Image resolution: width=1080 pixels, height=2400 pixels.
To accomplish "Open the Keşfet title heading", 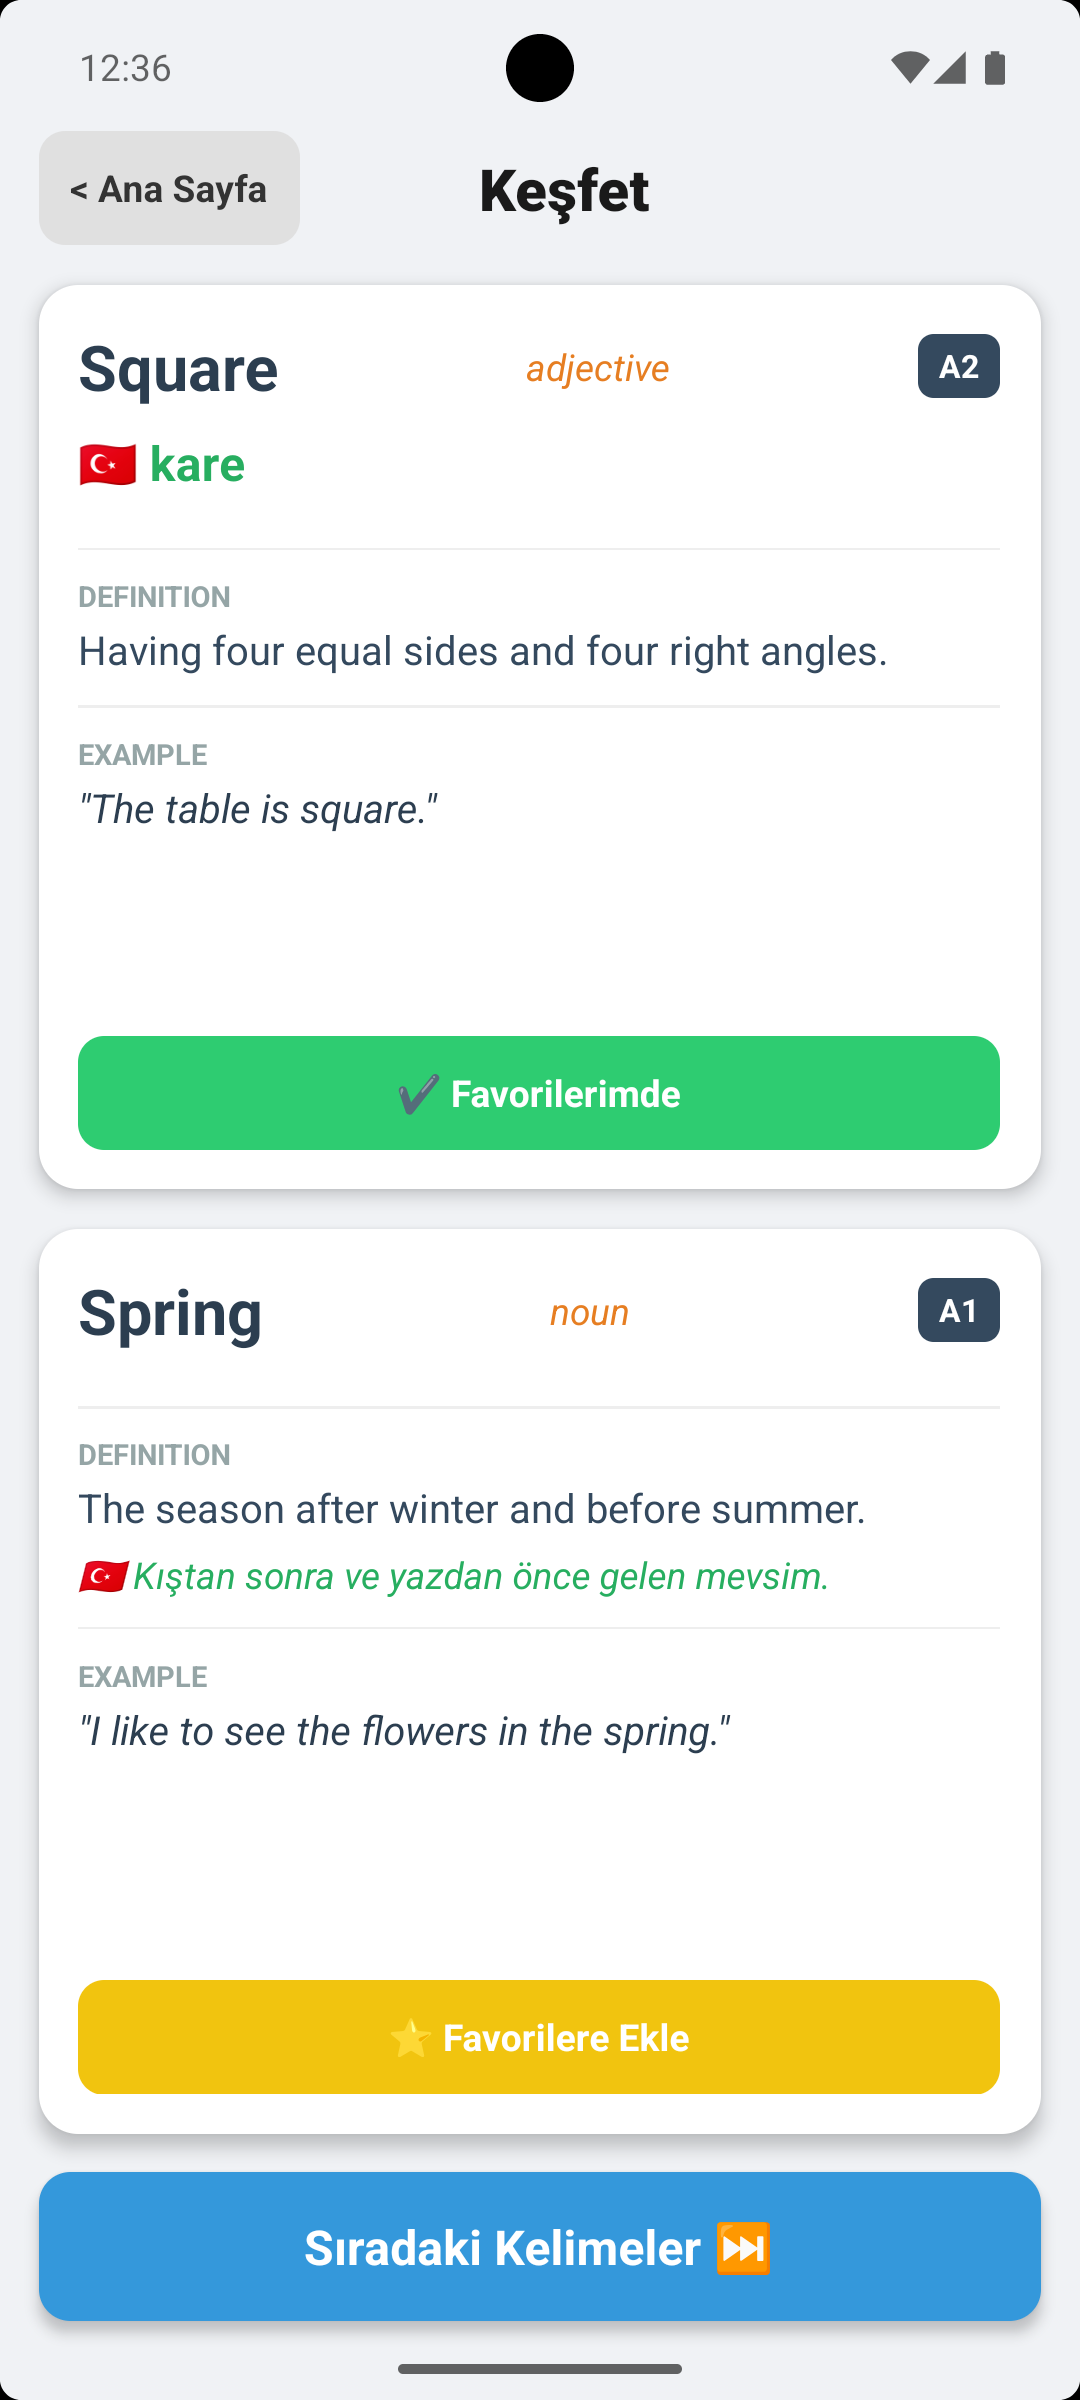I will [x=564, y=191].
